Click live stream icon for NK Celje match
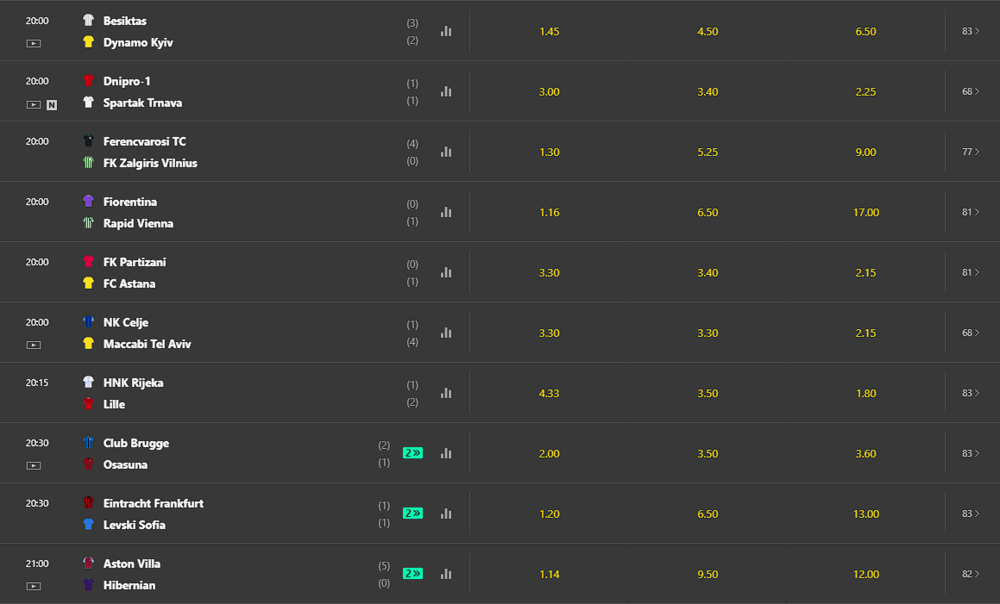Screen dimensions: 1000x604 click(34, 345)
